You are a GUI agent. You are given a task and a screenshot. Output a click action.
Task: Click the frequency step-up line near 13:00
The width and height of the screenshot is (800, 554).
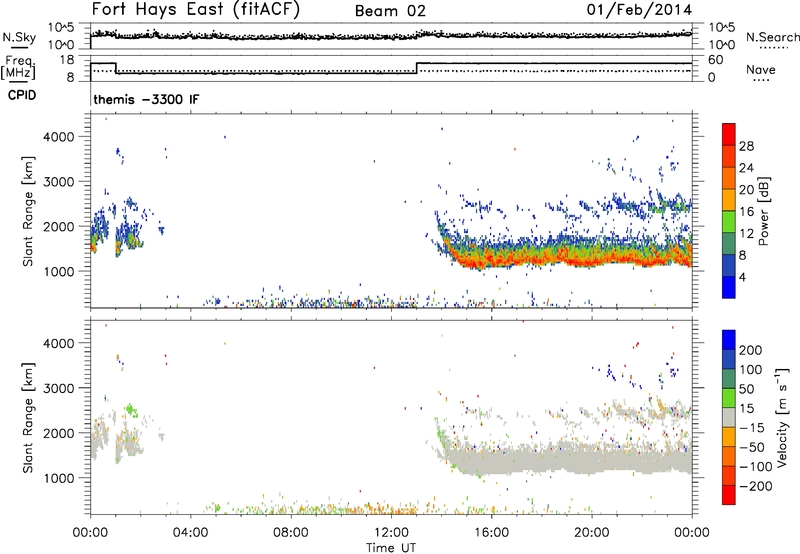pos(417,68)
